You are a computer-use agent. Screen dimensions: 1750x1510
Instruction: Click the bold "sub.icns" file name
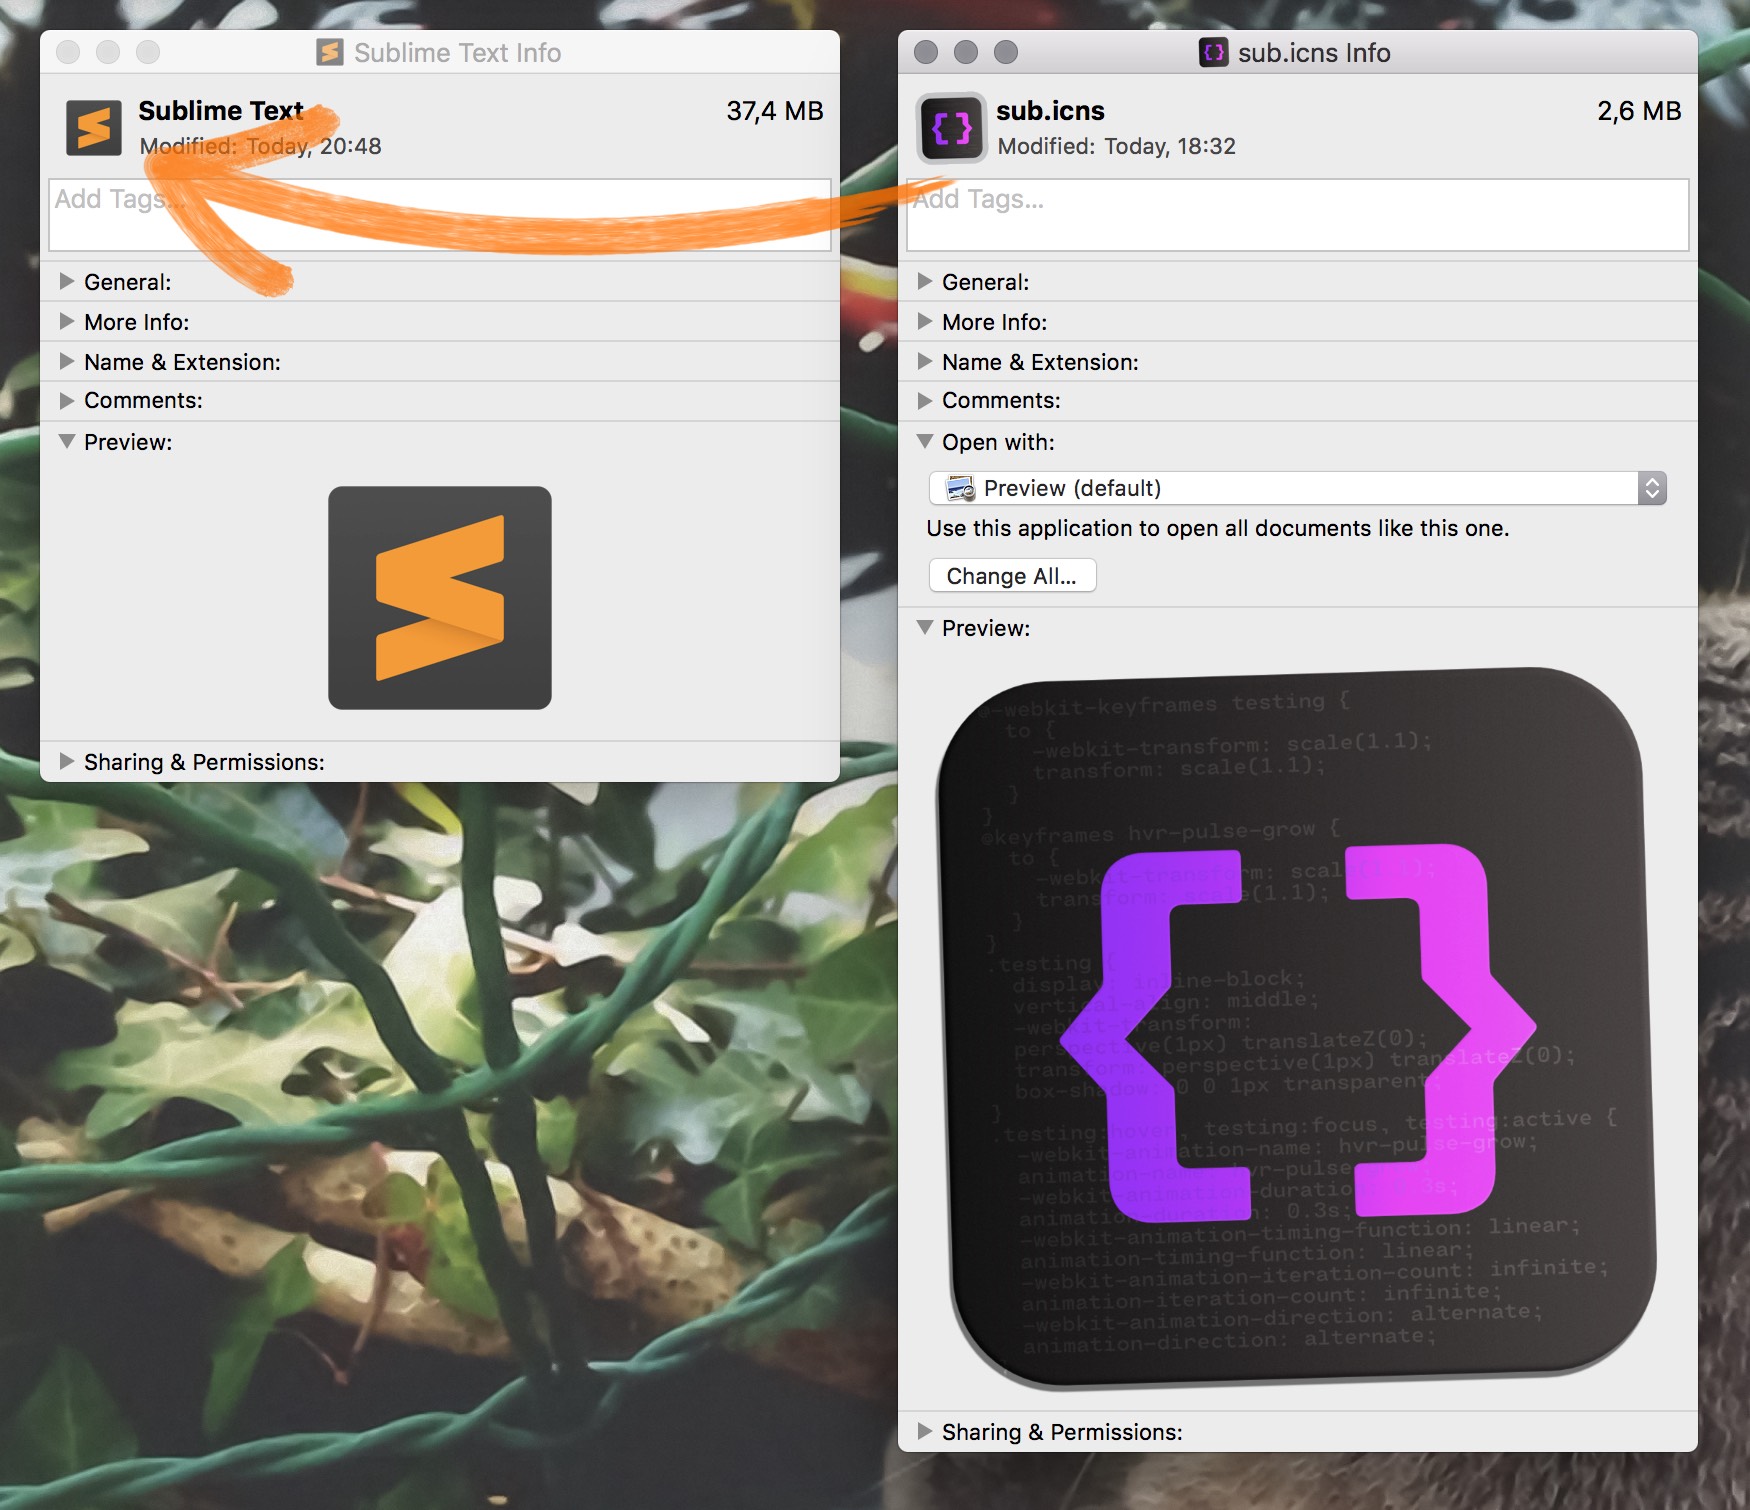1050,110
